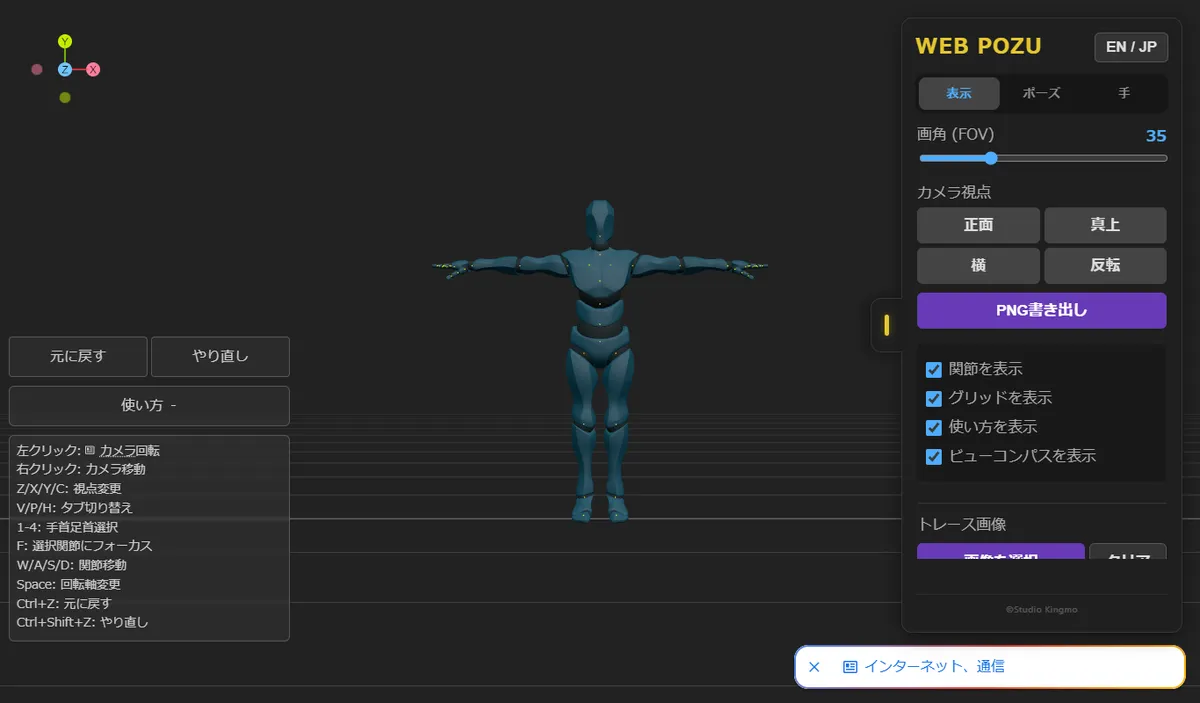The height and width of the screenshot is (703, 1200).
Task: Click the Space: 回転軸変更 help line
Action: tap(69, 584)
